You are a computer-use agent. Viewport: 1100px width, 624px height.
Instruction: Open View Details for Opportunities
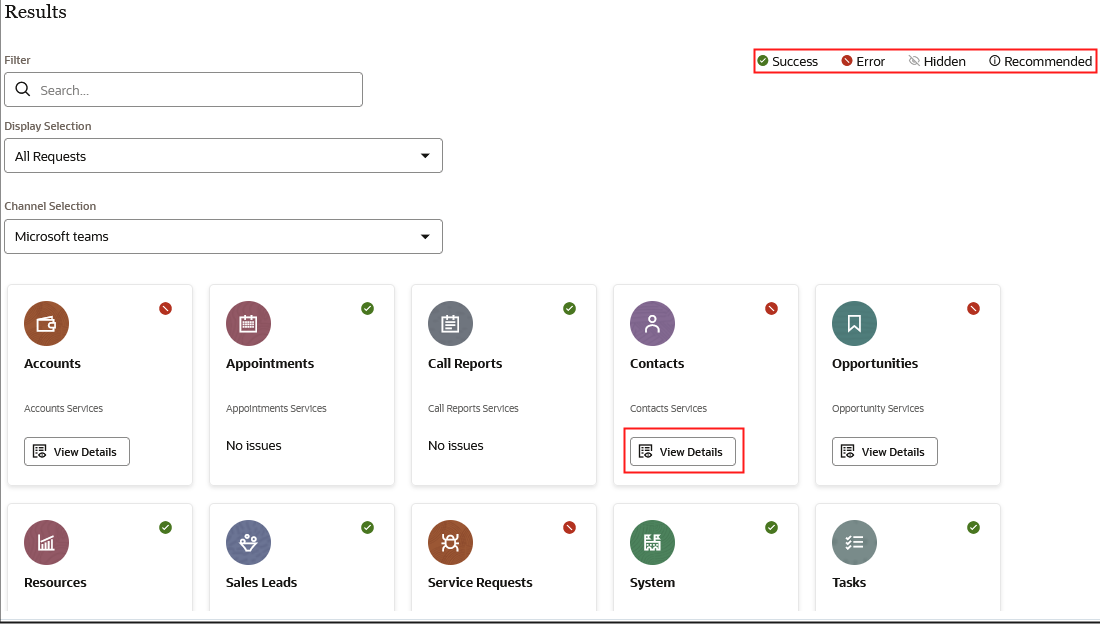pos(885,451)
